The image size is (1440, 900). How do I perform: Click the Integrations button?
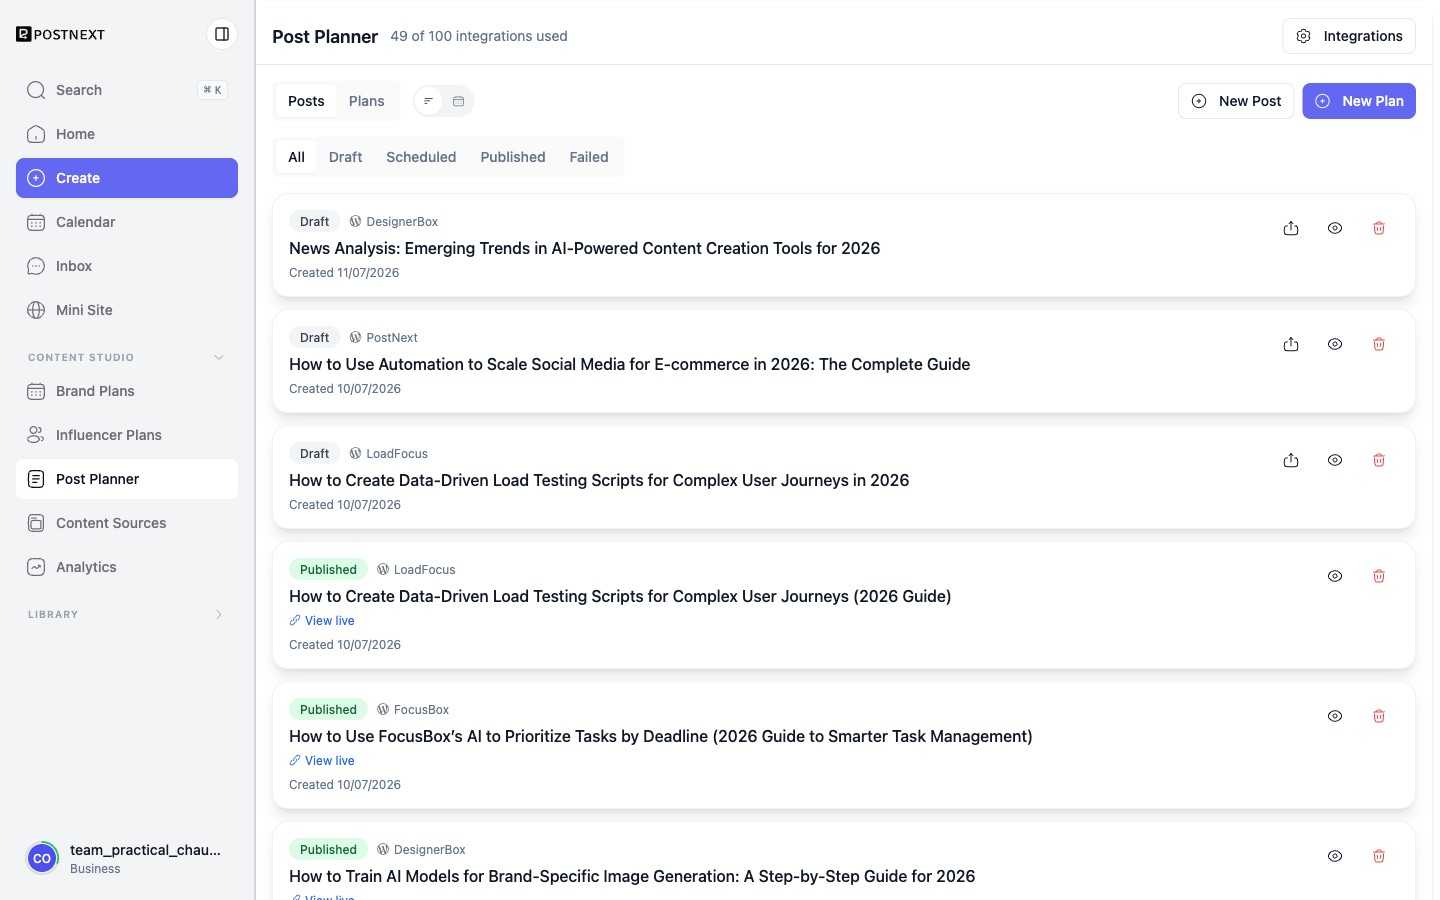[x=1349, y=36]
